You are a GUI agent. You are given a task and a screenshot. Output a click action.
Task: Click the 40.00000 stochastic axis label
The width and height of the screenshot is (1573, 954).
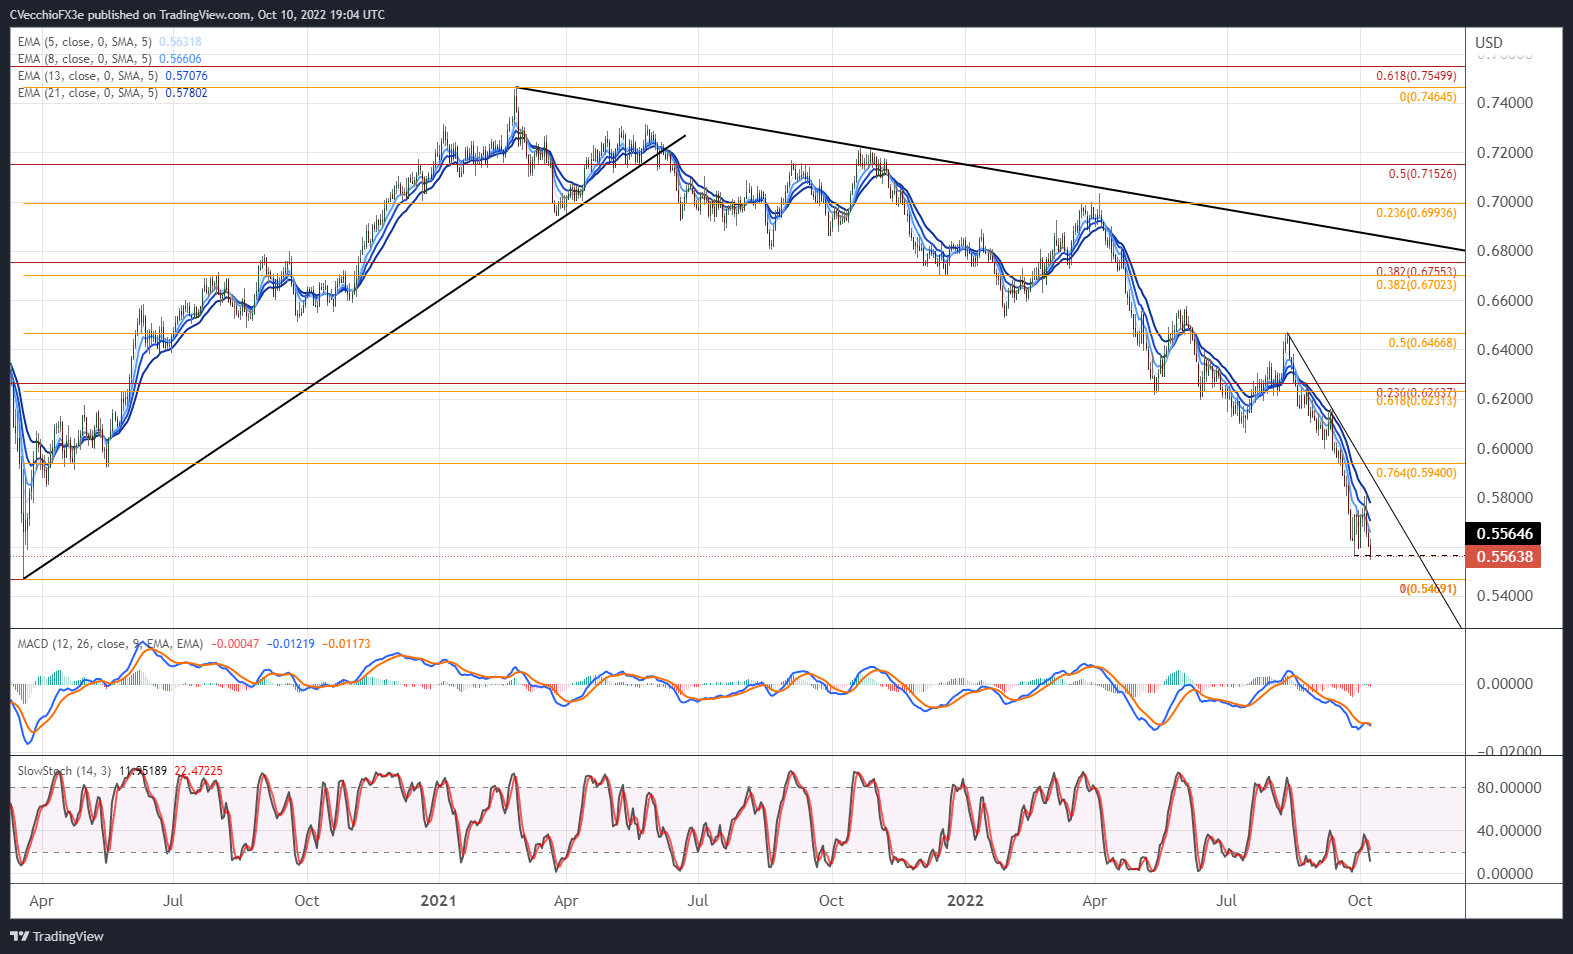(1509, 831)
